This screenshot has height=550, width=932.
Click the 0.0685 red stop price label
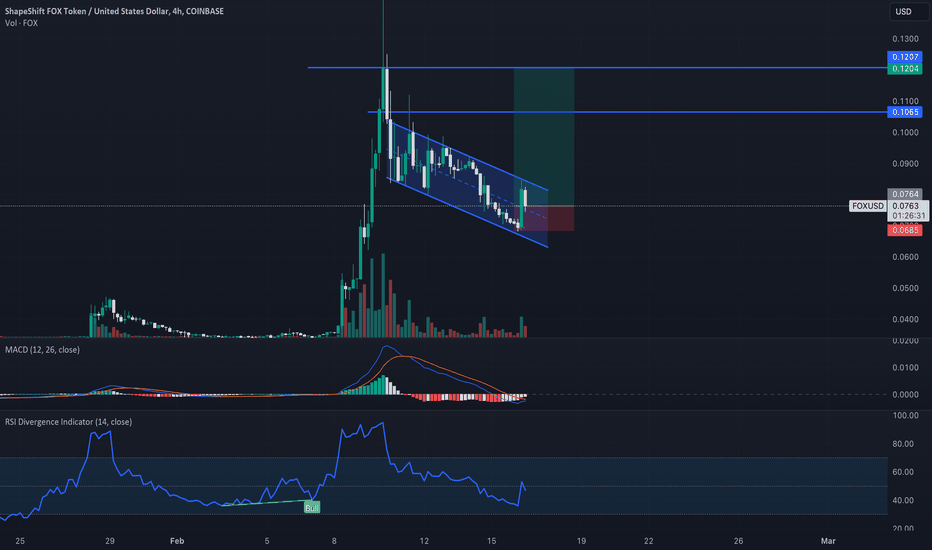click(x=905, y=230)
